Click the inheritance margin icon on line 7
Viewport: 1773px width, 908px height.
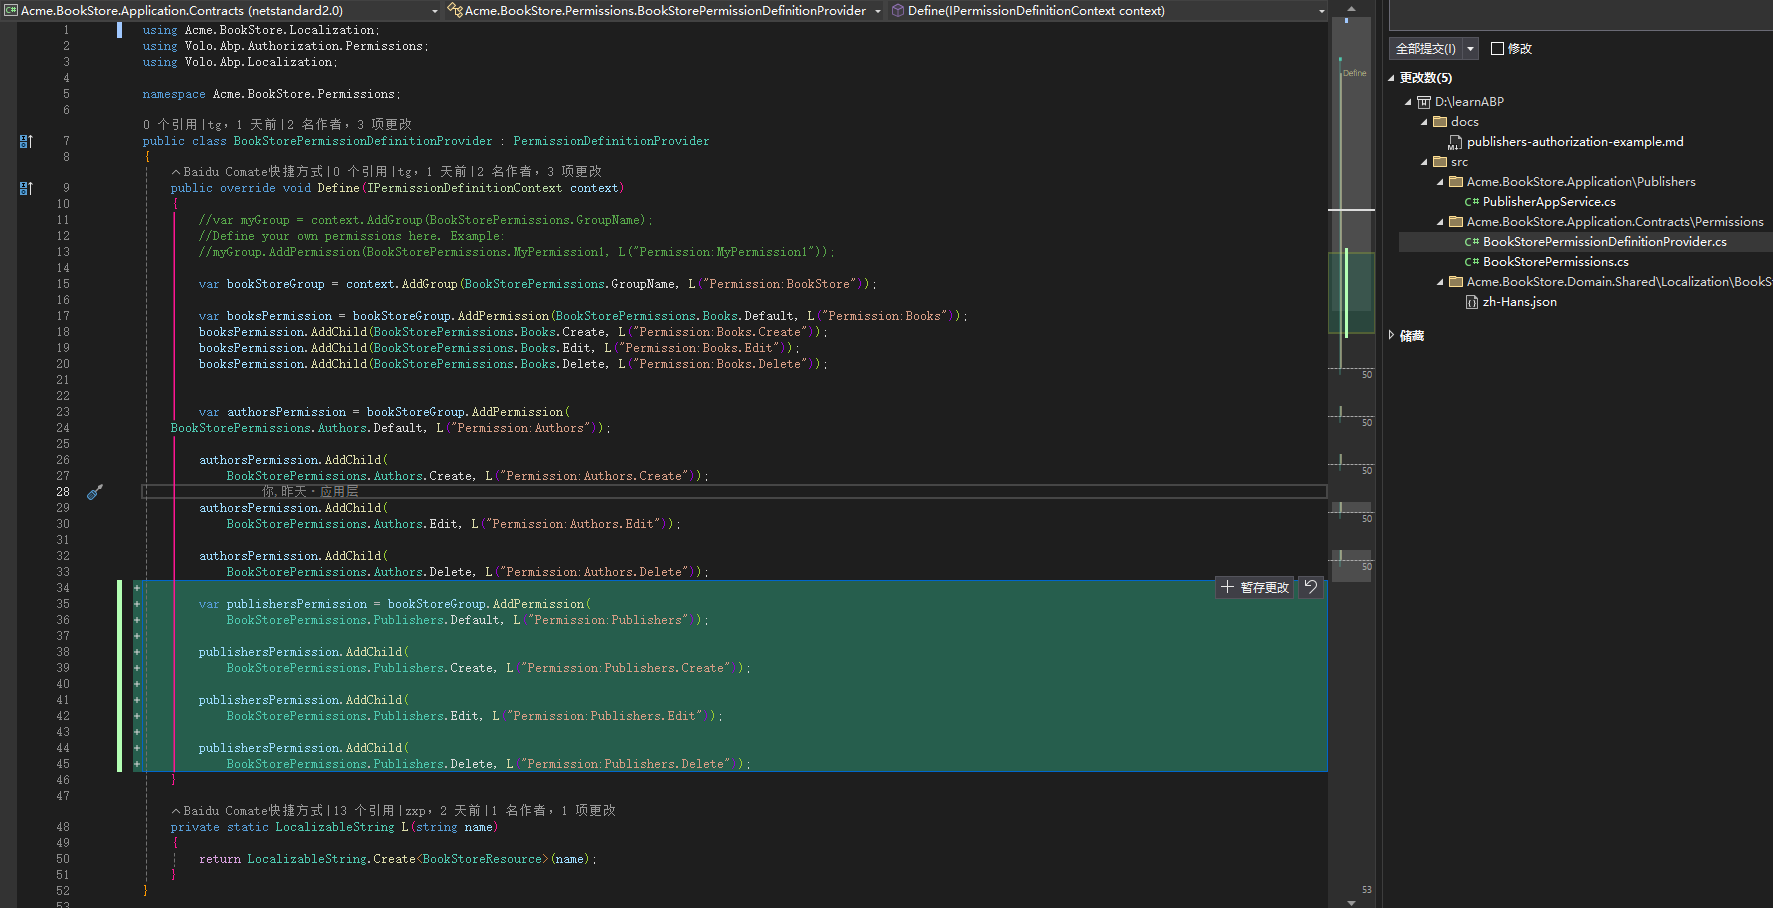pos(26,141)
